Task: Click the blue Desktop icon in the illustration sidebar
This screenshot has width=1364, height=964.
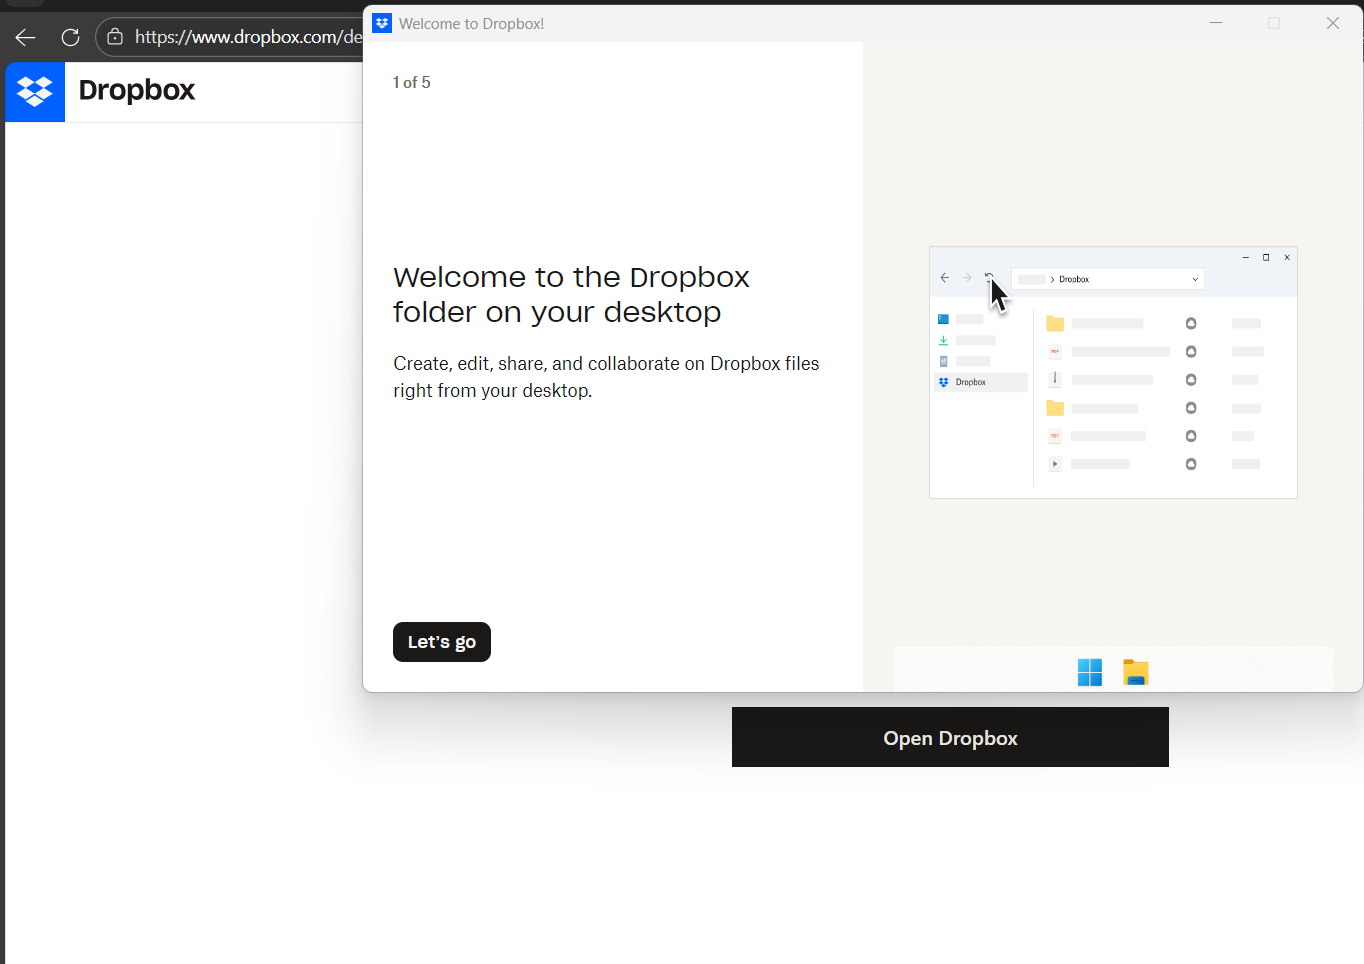Action: point(942,318)
